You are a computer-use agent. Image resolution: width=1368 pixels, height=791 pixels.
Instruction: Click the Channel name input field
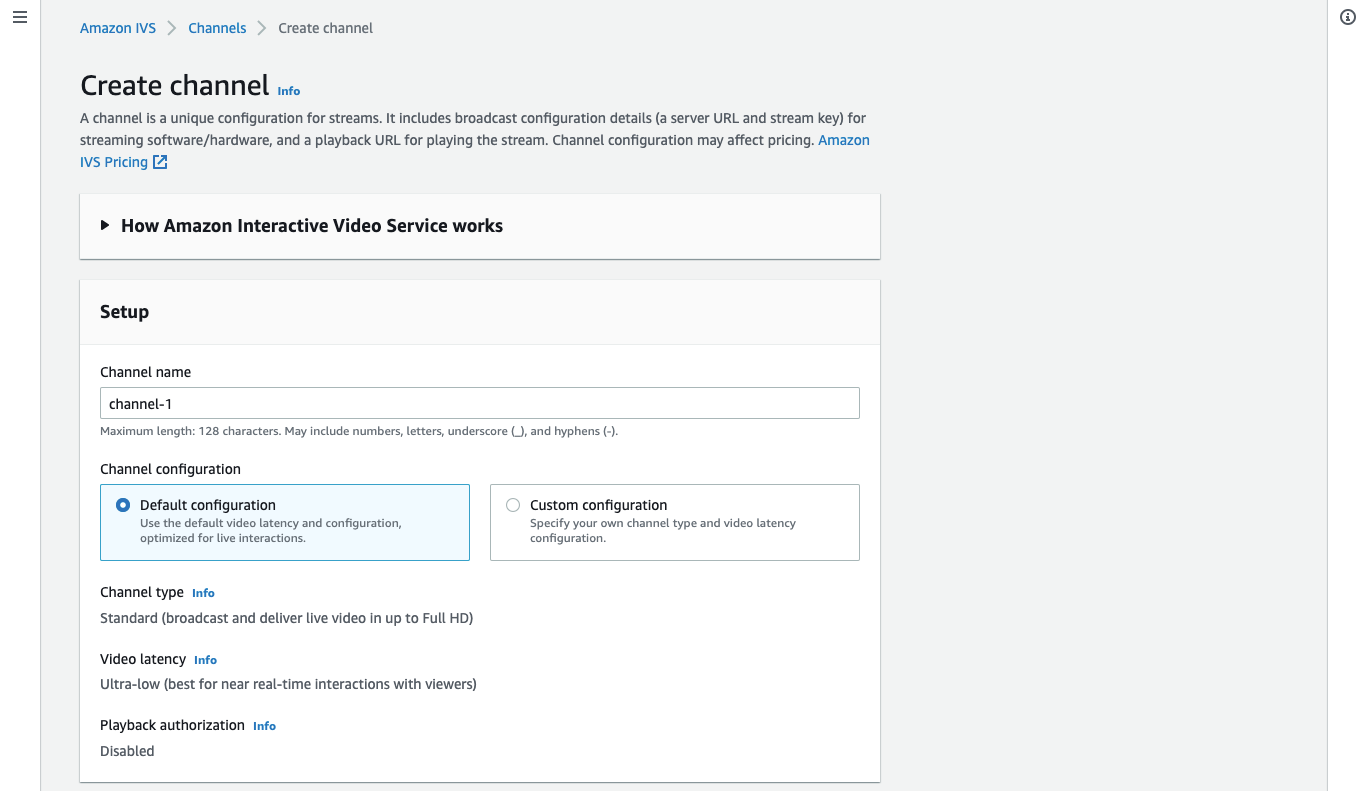(x=480, y=403)
